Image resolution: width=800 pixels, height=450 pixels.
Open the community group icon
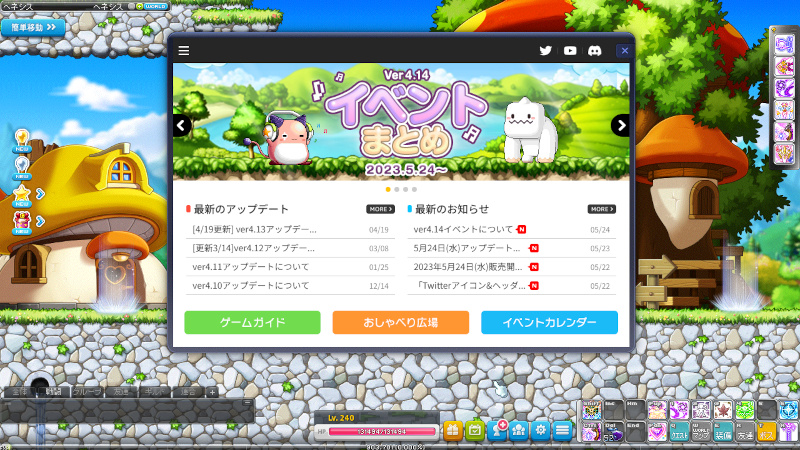pos(518,431)
